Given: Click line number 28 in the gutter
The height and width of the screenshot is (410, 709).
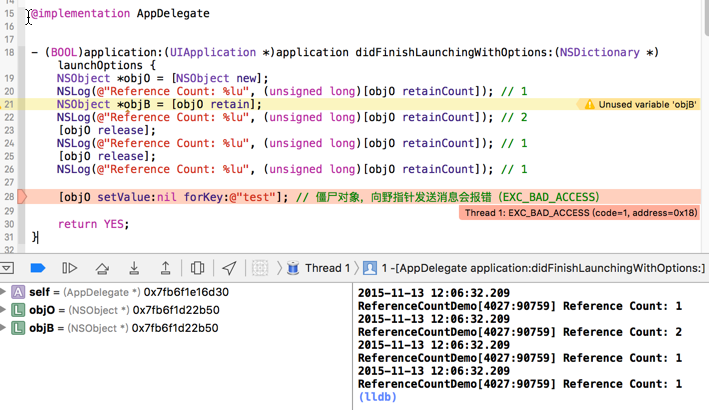Looking at the screenshot, I should tap(9, 197).
